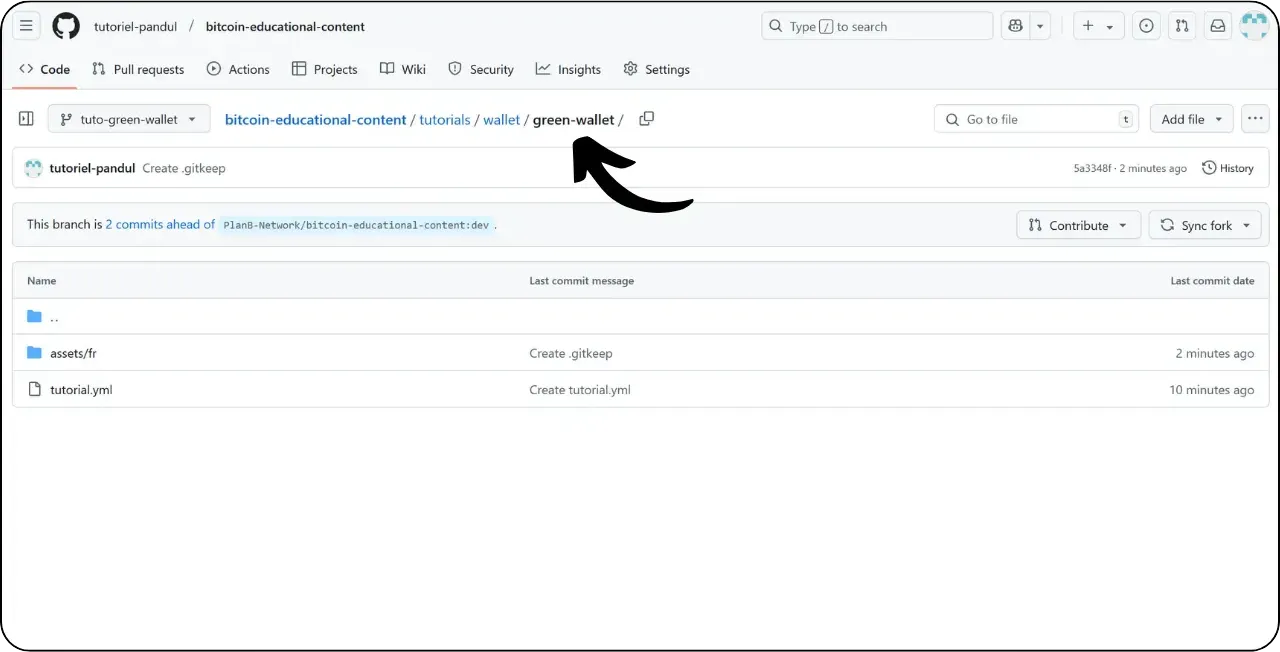Expand the Add file dropdown
The image size is (1280, 652).
click(x=1191, y=118)
